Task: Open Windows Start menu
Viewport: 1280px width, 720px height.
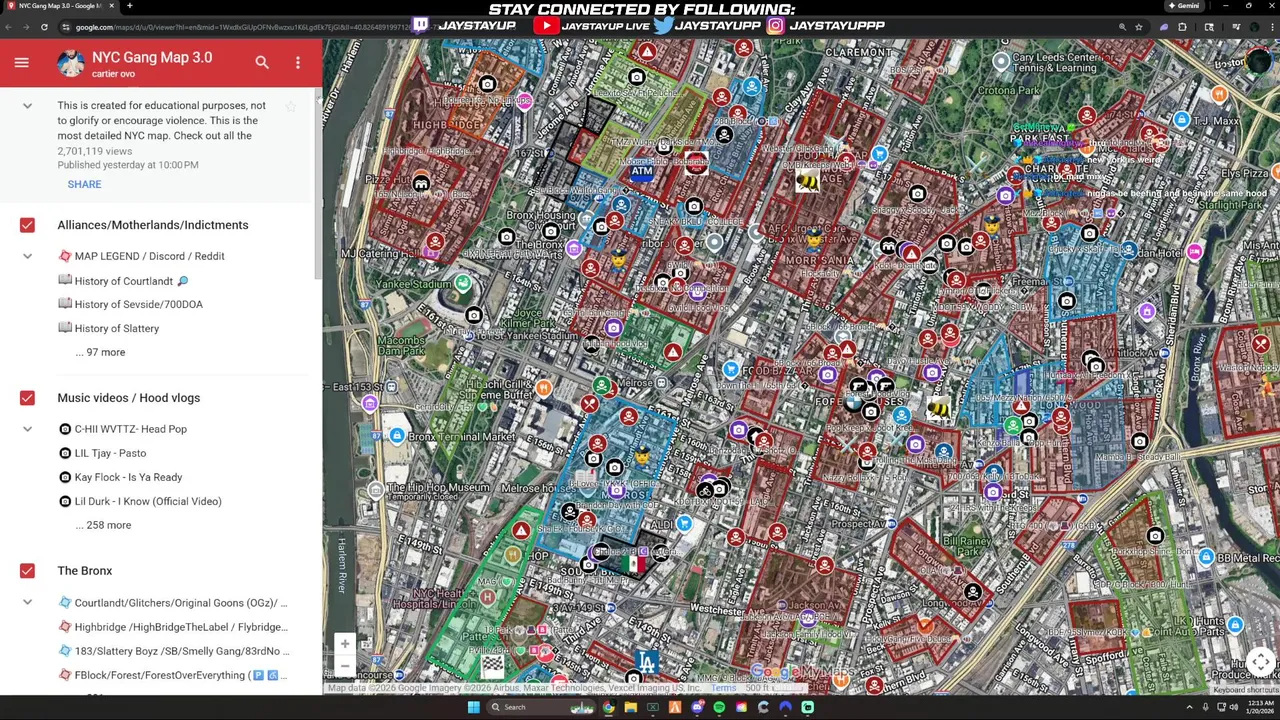Action: point(474,707)
